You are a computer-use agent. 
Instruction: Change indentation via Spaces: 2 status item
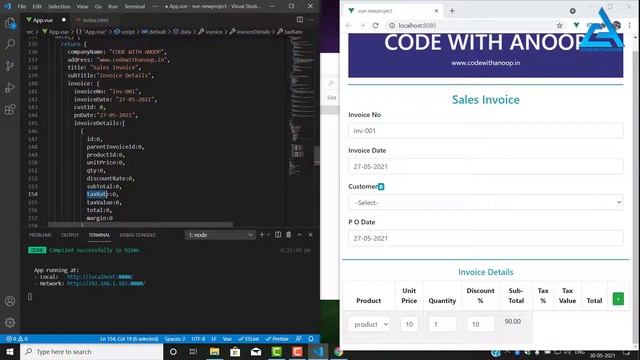tap(175, 339)
